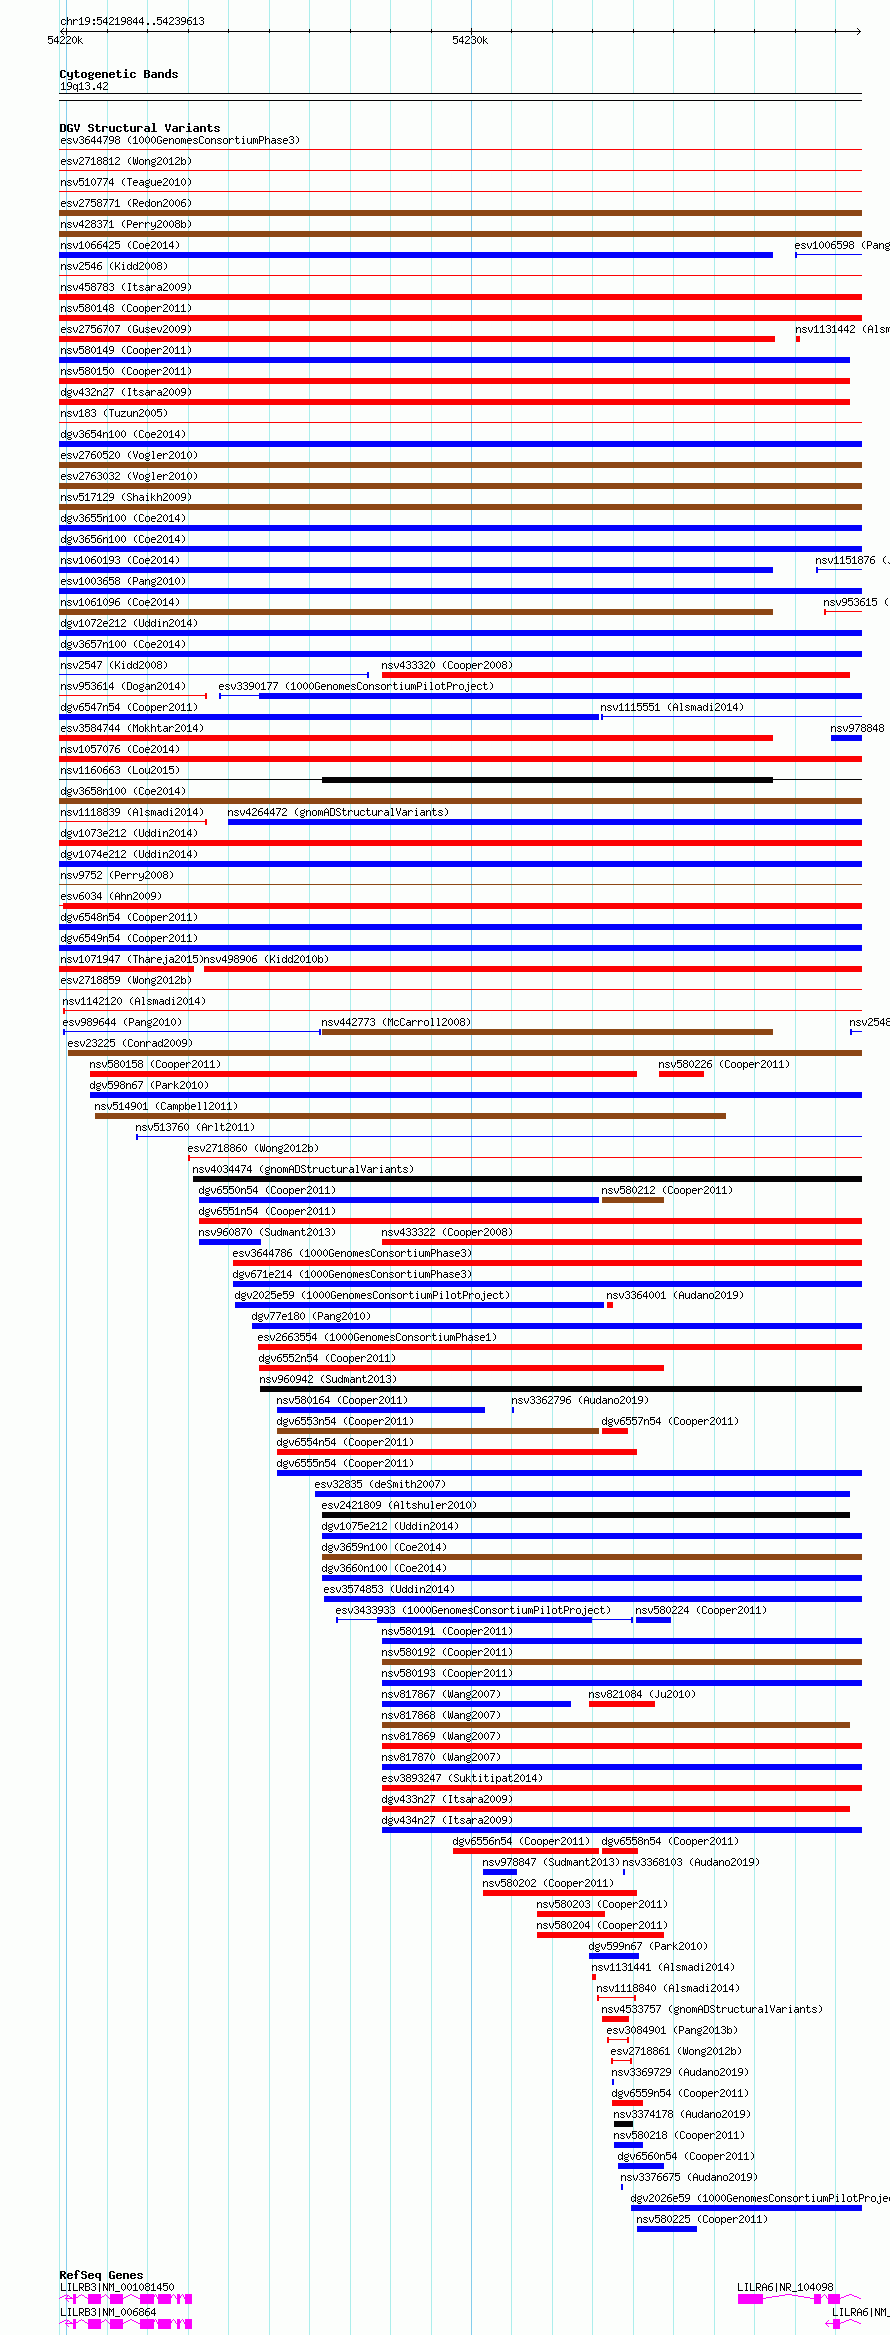Click the esv3084901 (Pang2013b) label
Image resolution: width=890 pixels, height=2335 pixels.
point(672,2030)
